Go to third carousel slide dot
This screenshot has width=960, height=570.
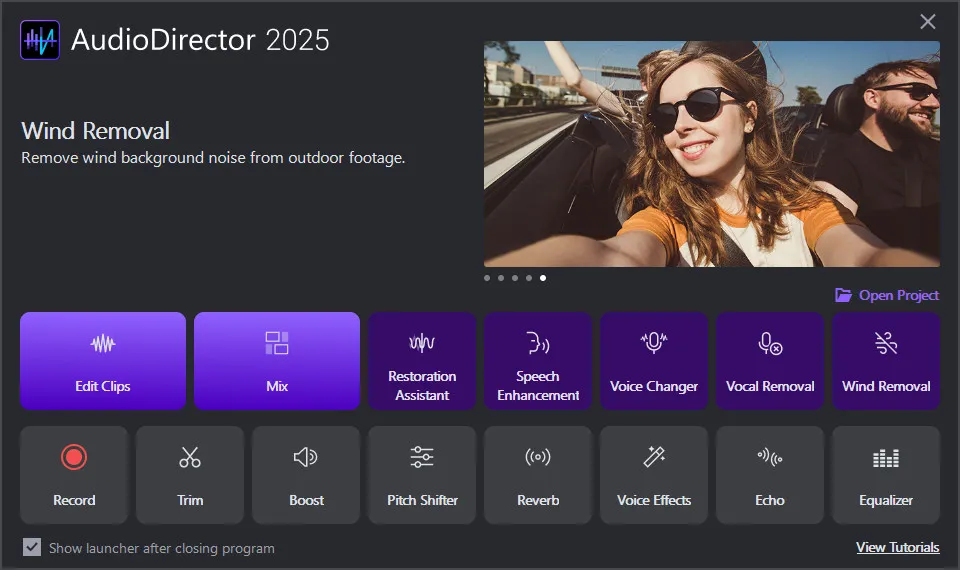pyautogui.click(x=515, y=278)
